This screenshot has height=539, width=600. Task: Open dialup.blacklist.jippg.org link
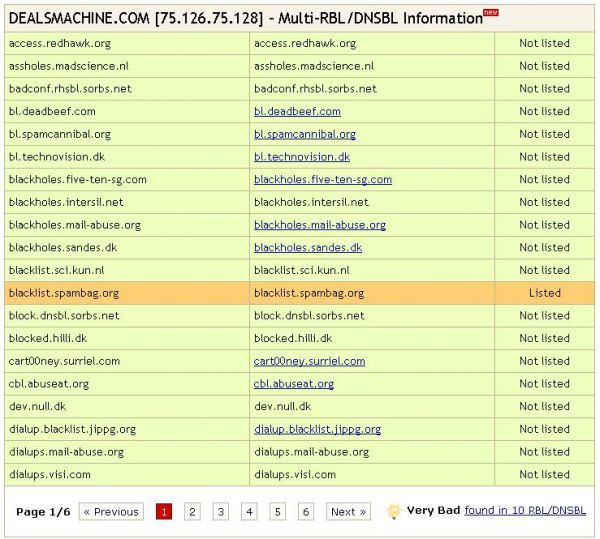[x=317, y=429]
